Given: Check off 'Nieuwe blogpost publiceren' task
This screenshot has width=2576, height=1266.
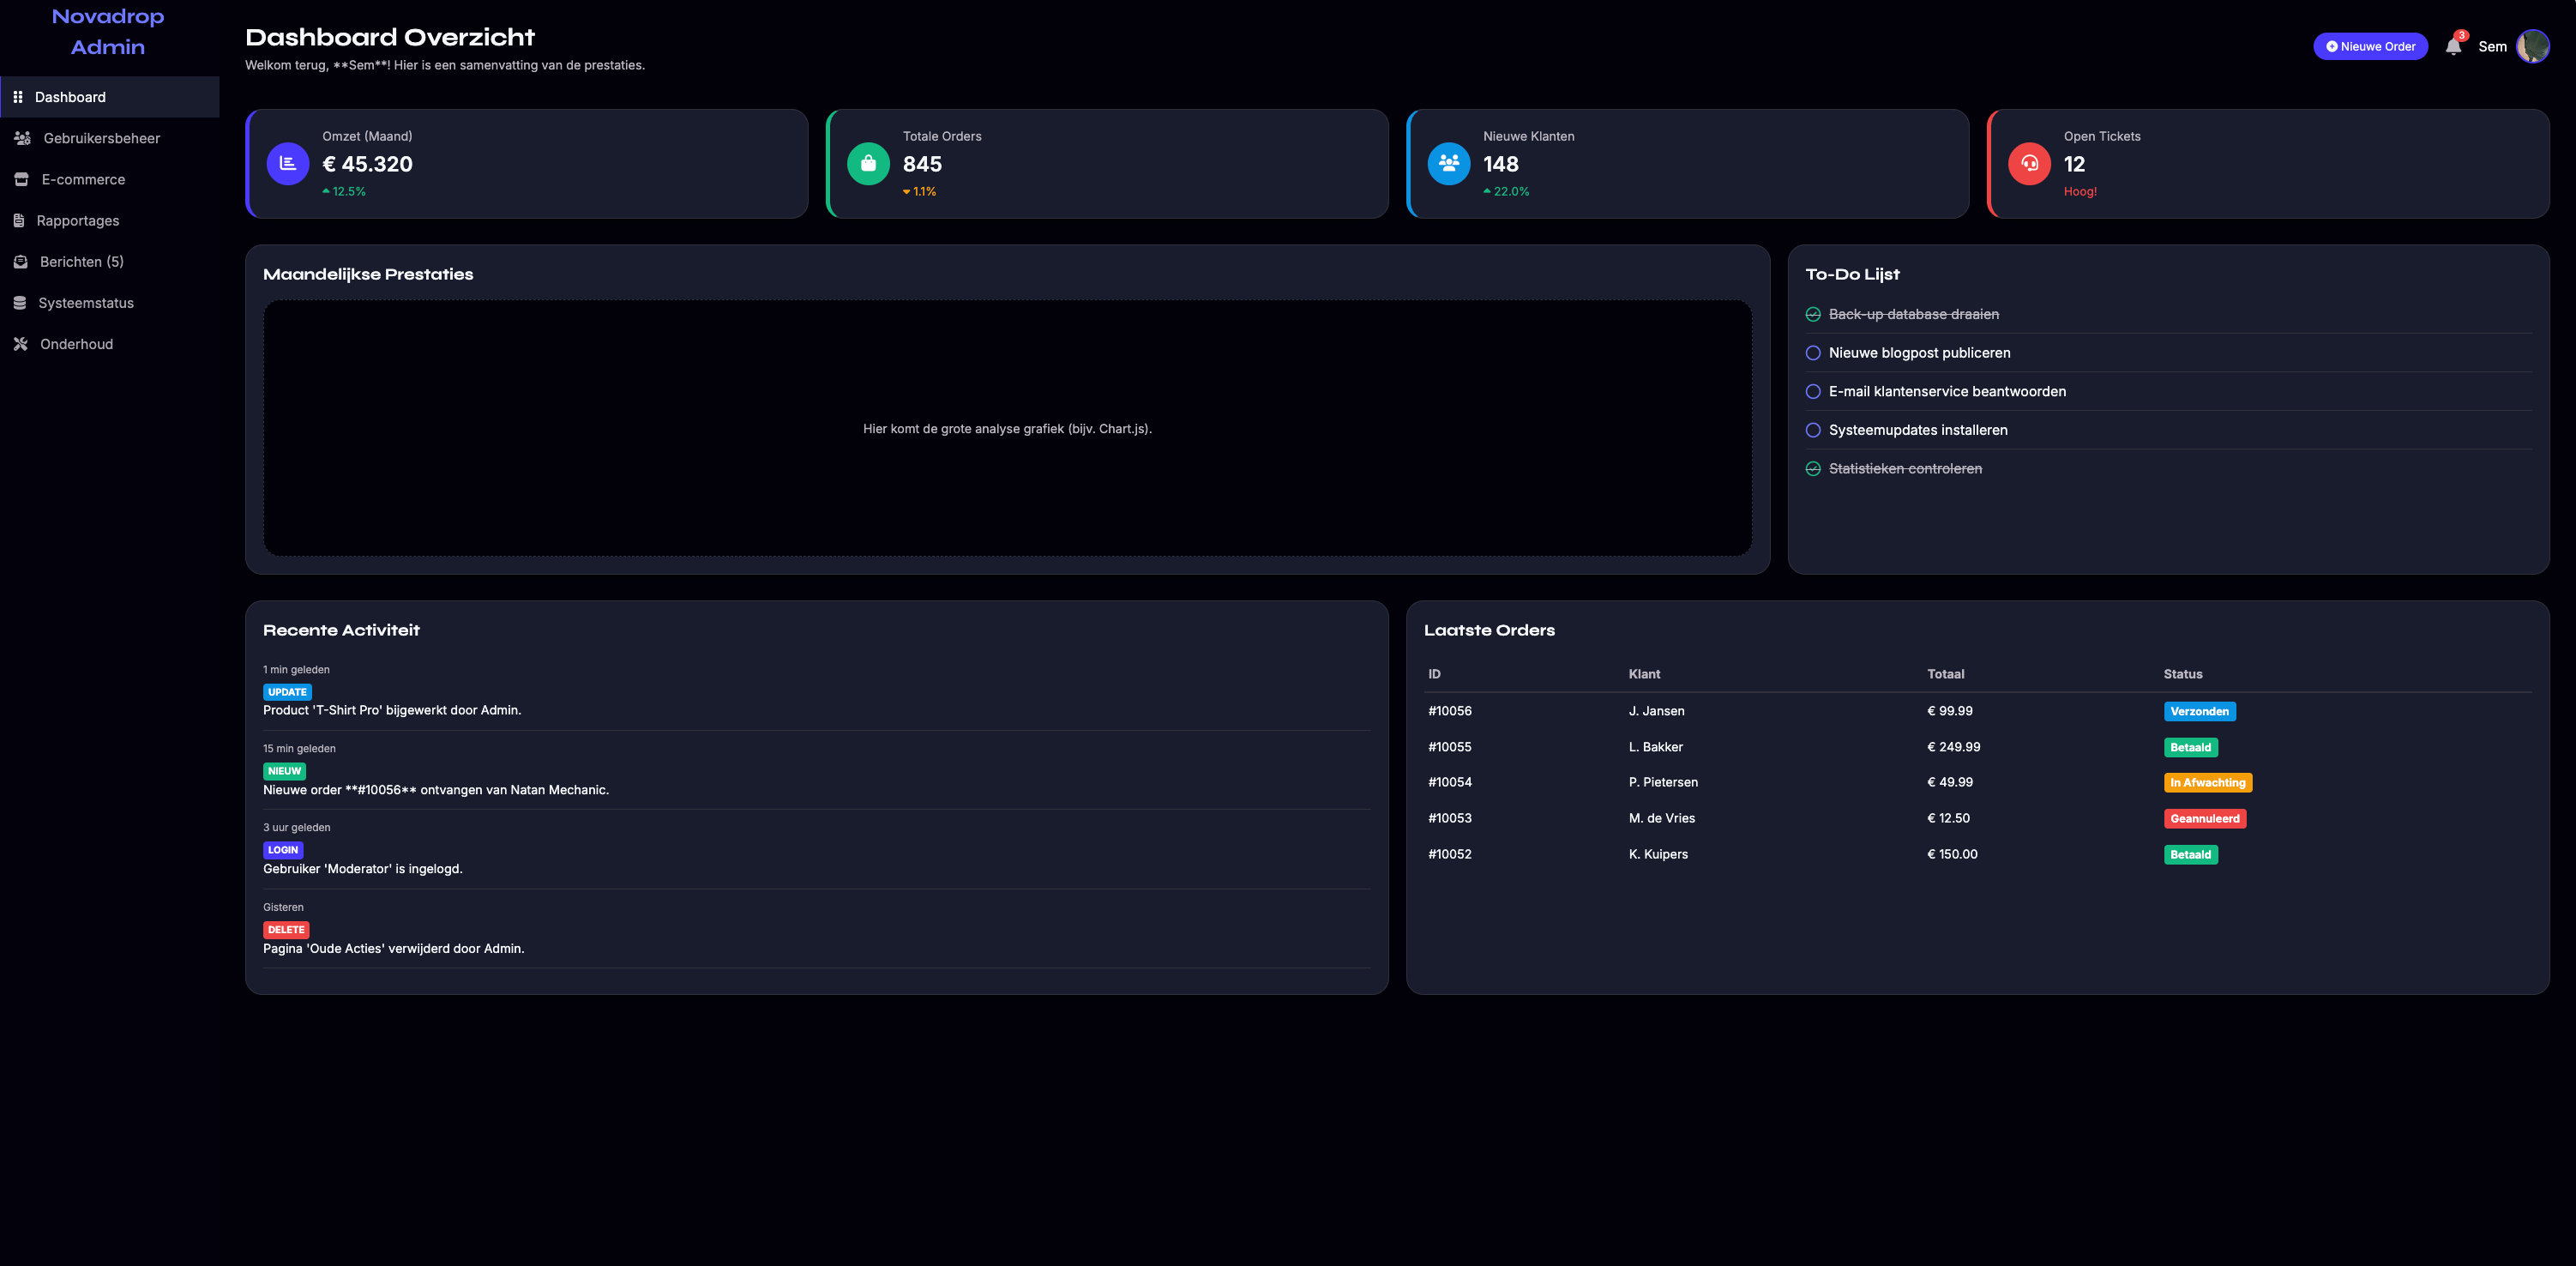Looking at the screenshot, I should (1812, 353).
